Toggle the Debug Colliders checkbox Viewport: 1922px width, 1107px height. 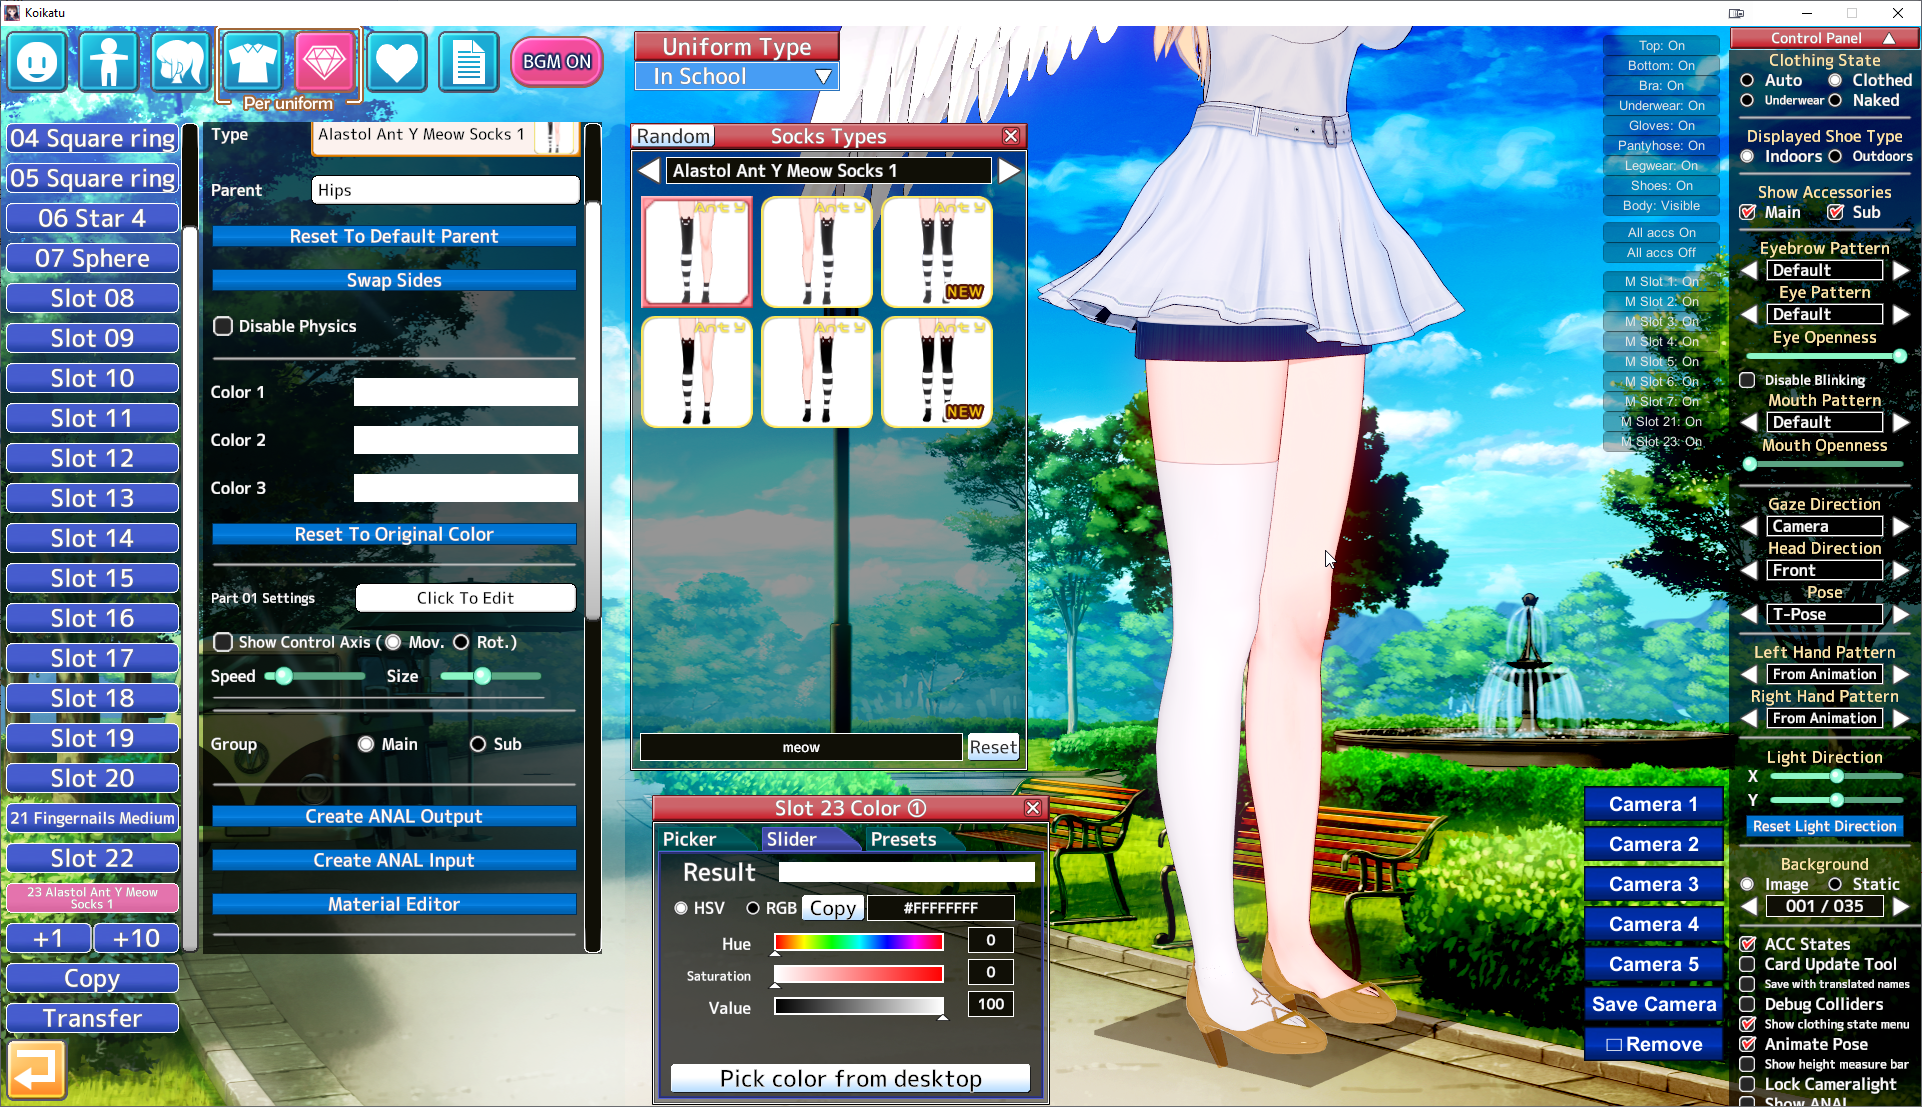(x=1747, y=1004)
